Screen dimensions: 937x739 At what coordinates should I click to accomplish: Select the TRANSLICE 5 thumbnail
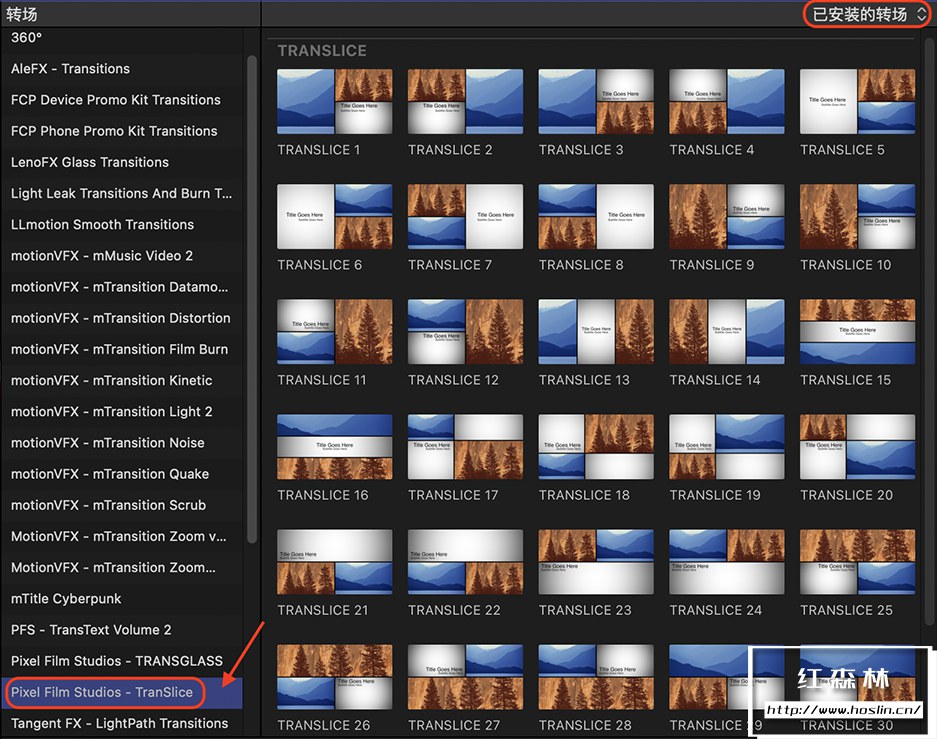point(858,101)
